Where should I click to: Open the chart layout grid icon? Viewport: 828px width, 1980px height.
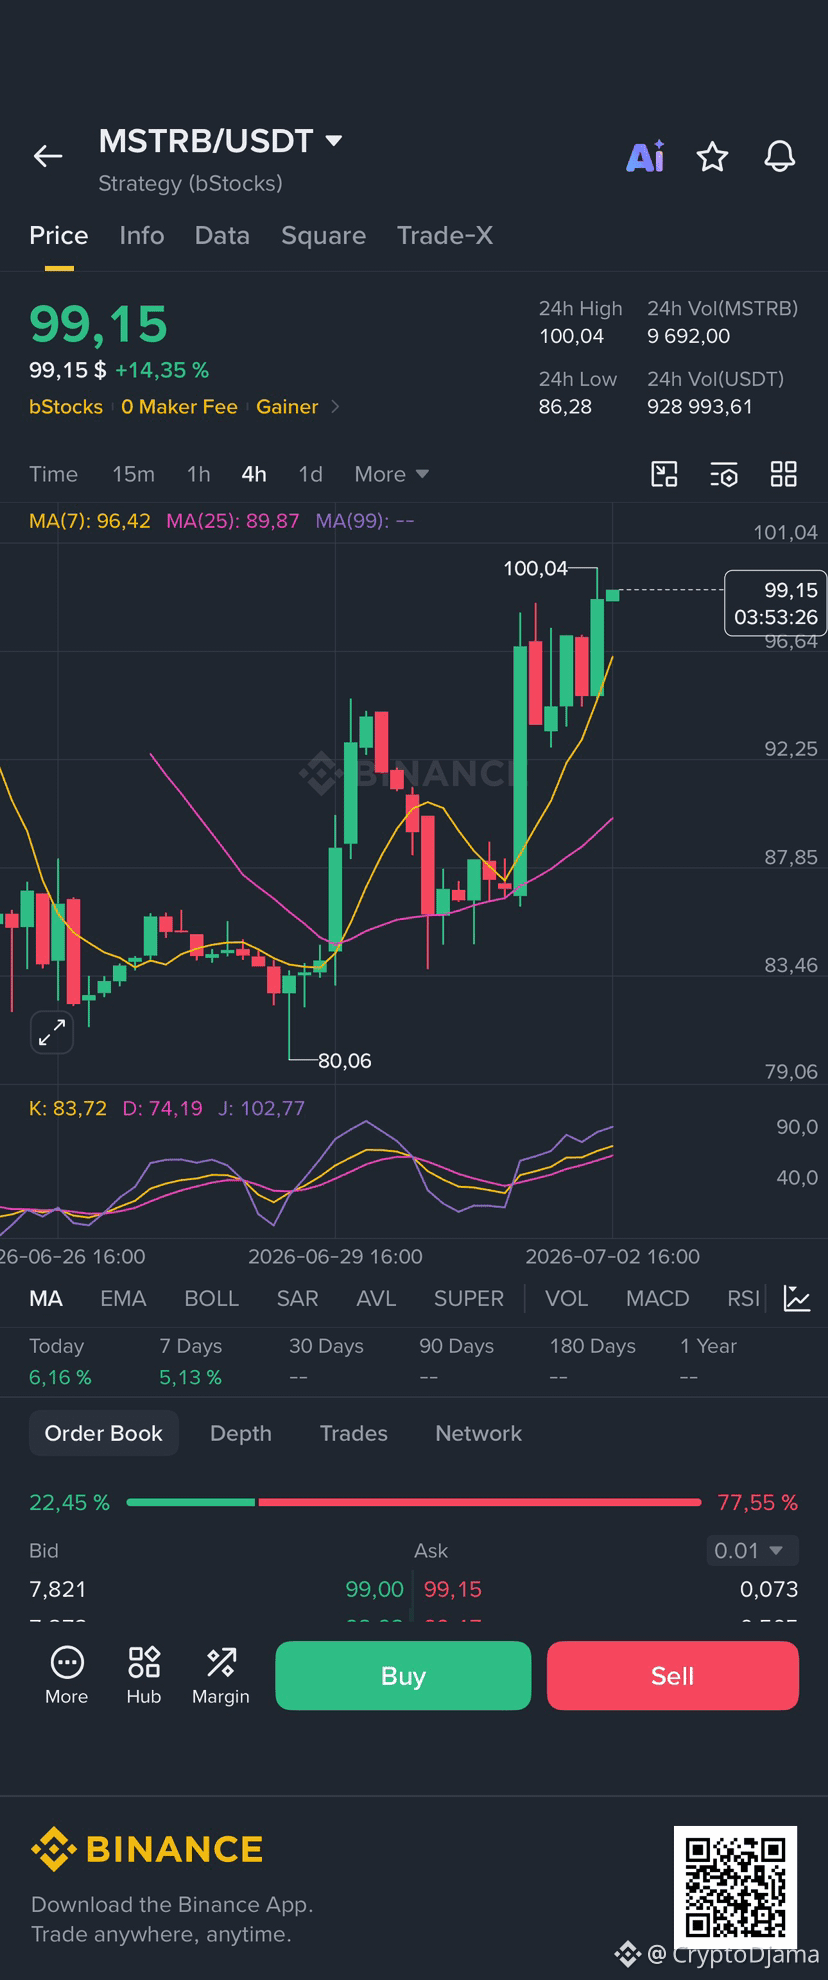784,474
